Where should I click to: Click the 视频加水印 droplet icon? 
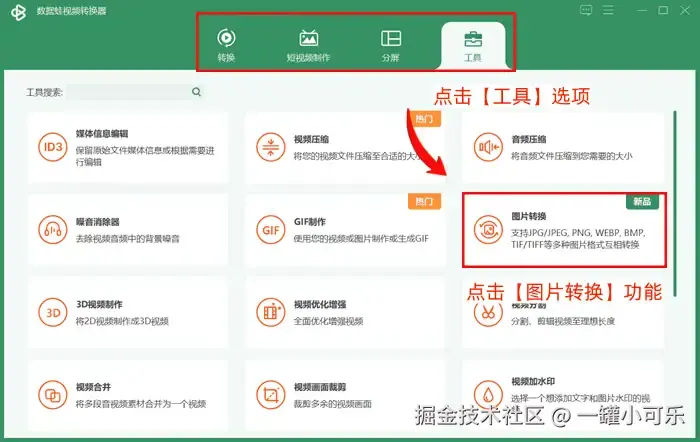[x=488, y=394]
